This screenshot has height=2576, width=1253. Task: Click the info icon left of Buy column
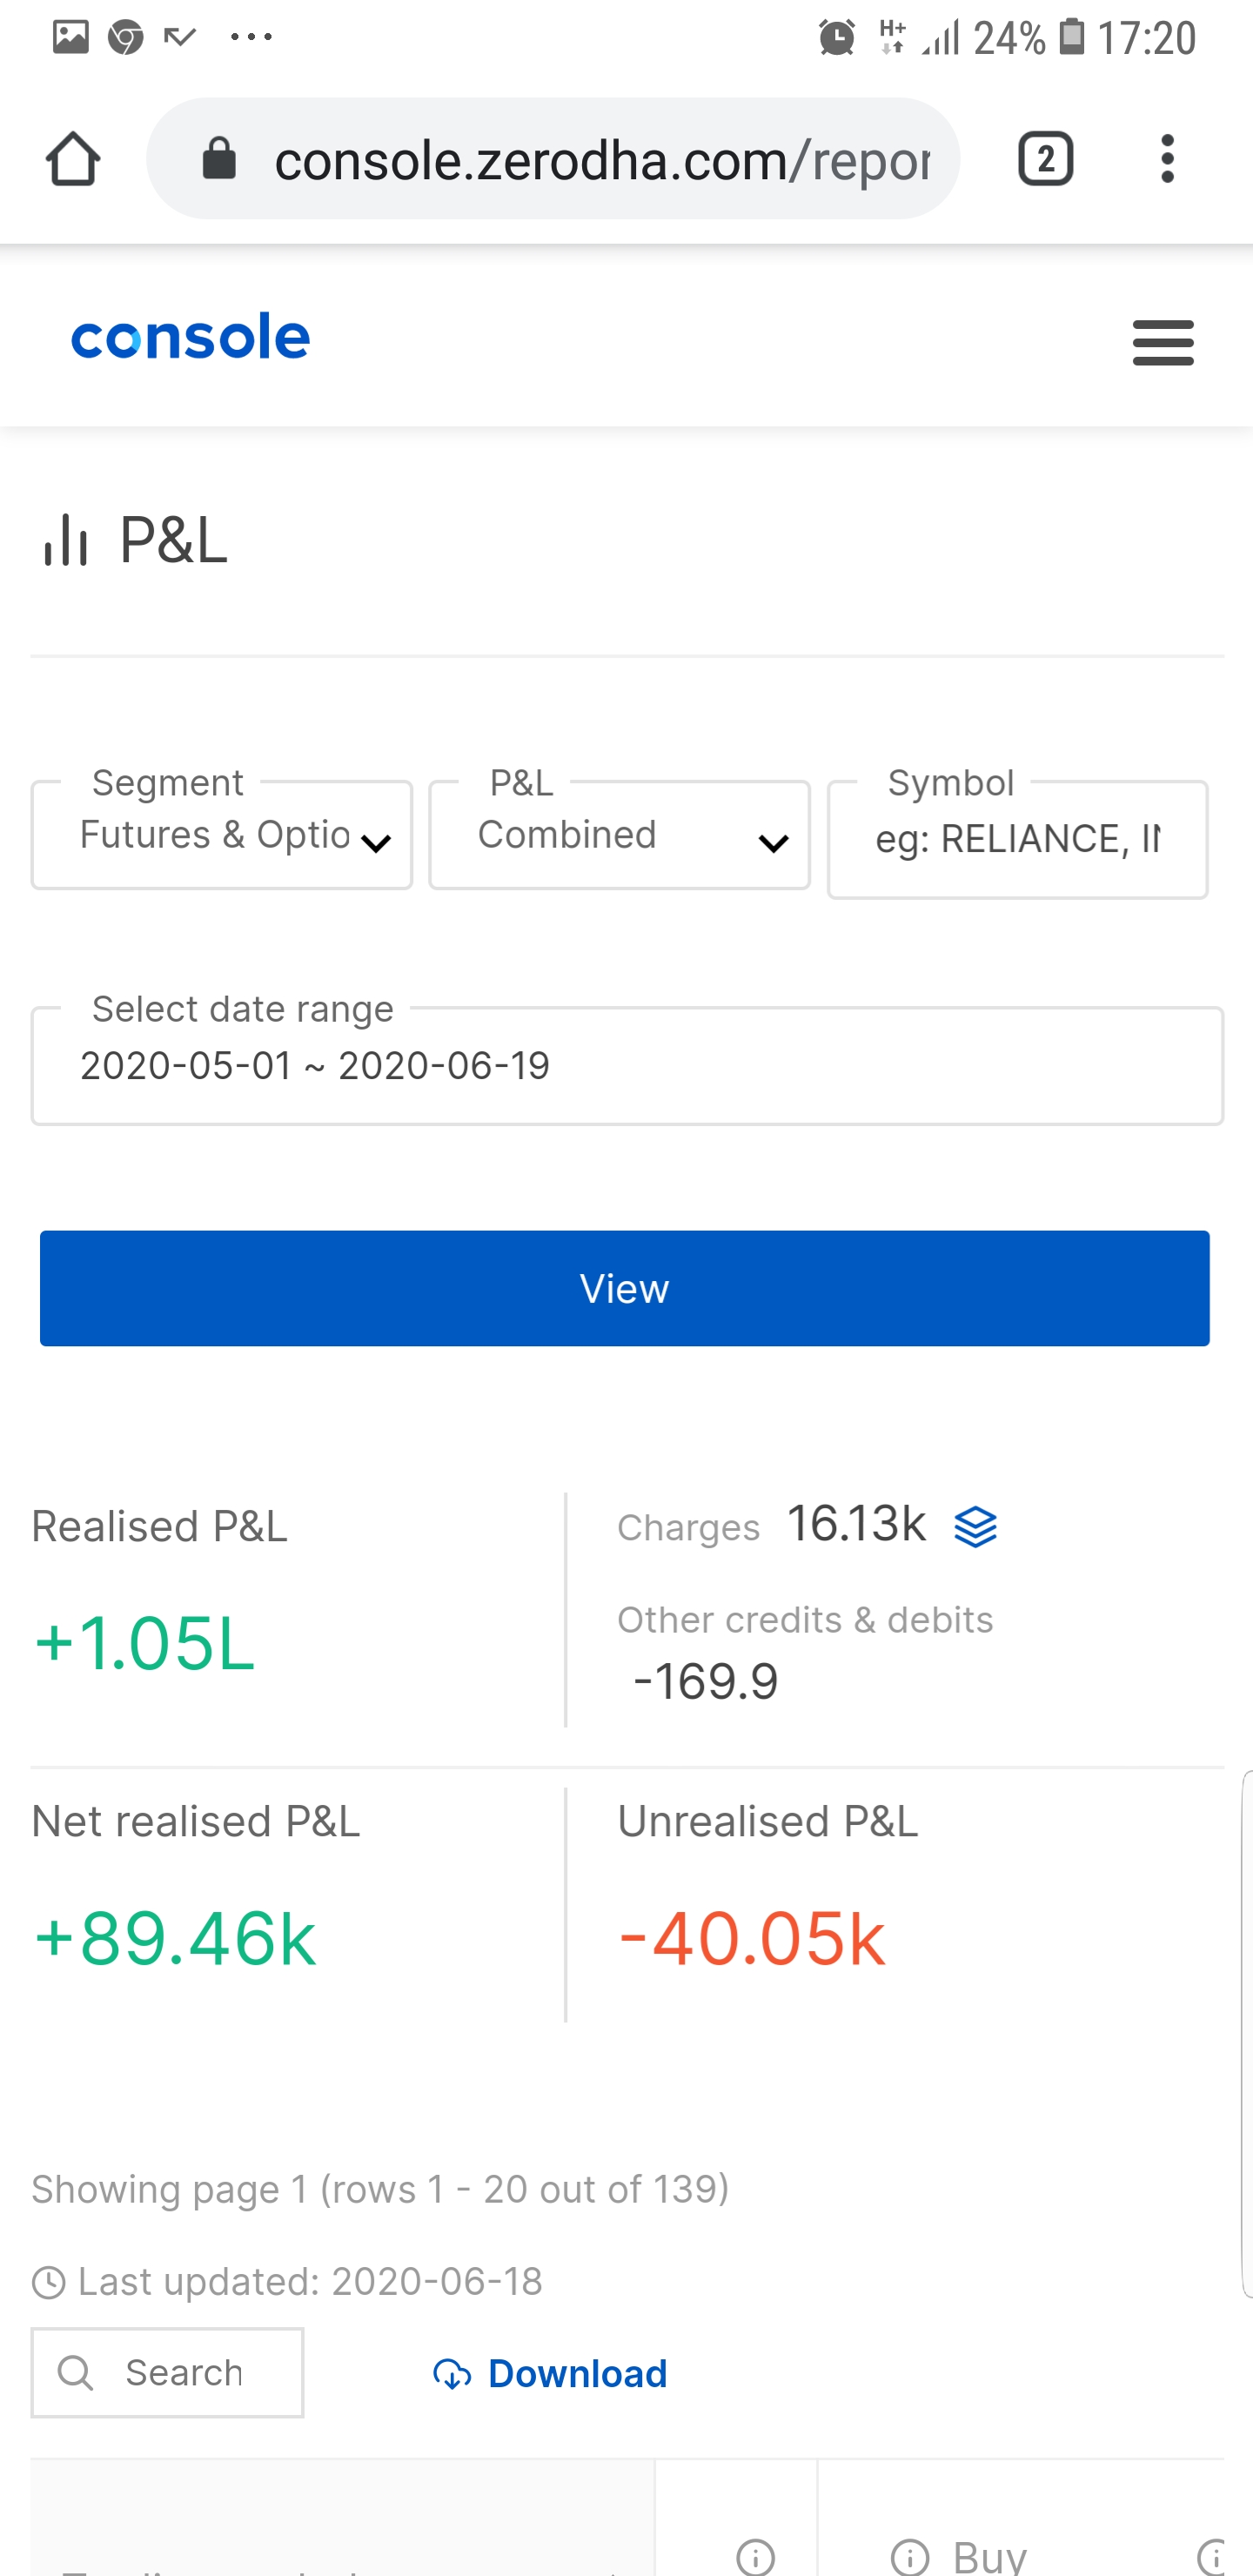tap(755, 2557)
